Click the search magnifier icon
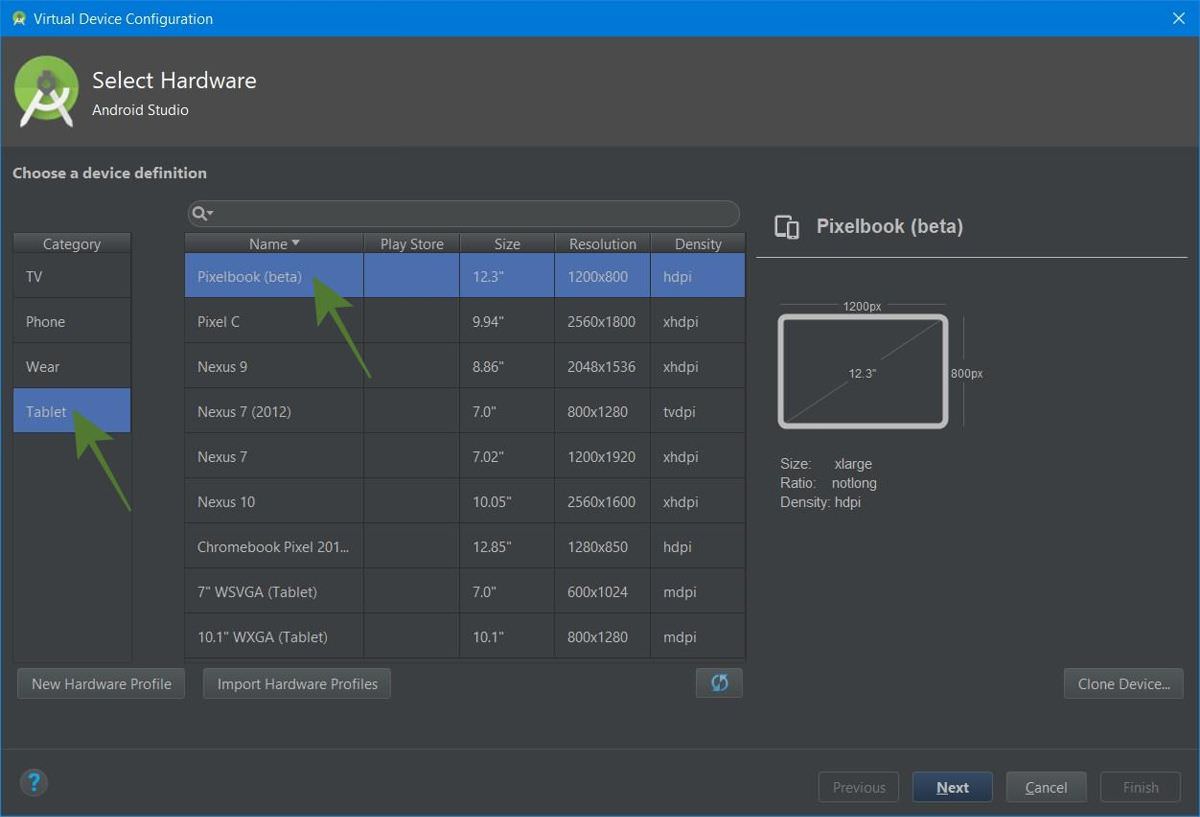Viewport: 1200px width, 817px height. tap(199, 213)
